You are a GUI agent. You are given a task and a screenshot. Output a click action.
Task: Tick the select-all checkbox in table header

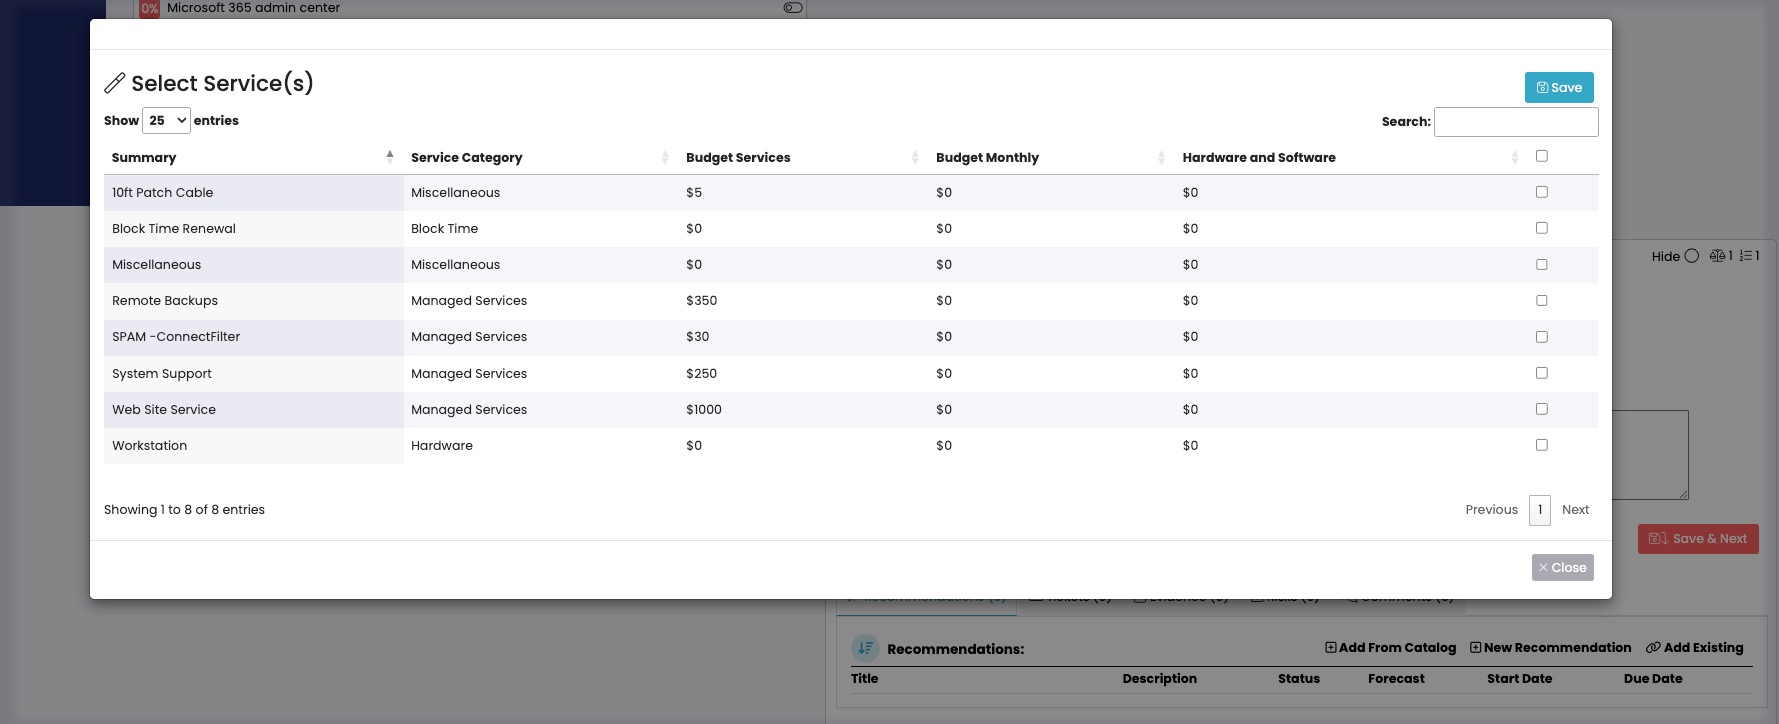(x=1541, y=155)
